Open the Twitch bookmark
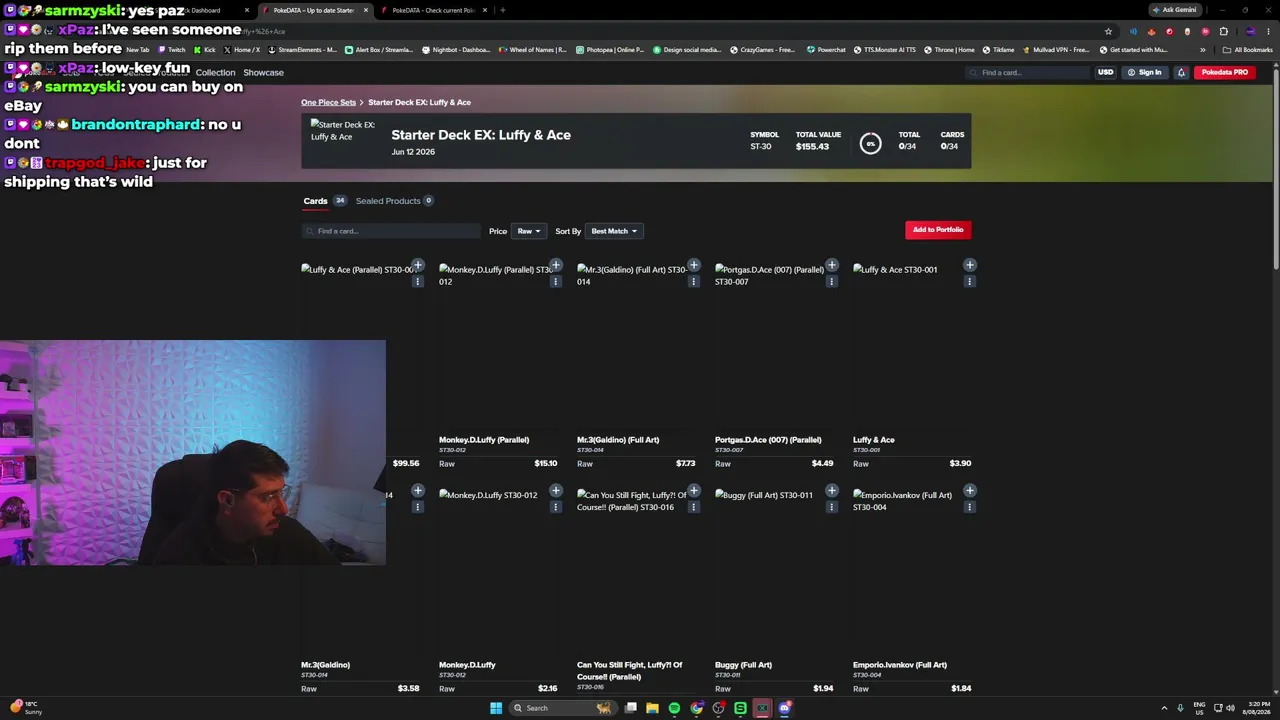This screenshot has height=720, width=1280. [x=171, y=50]
